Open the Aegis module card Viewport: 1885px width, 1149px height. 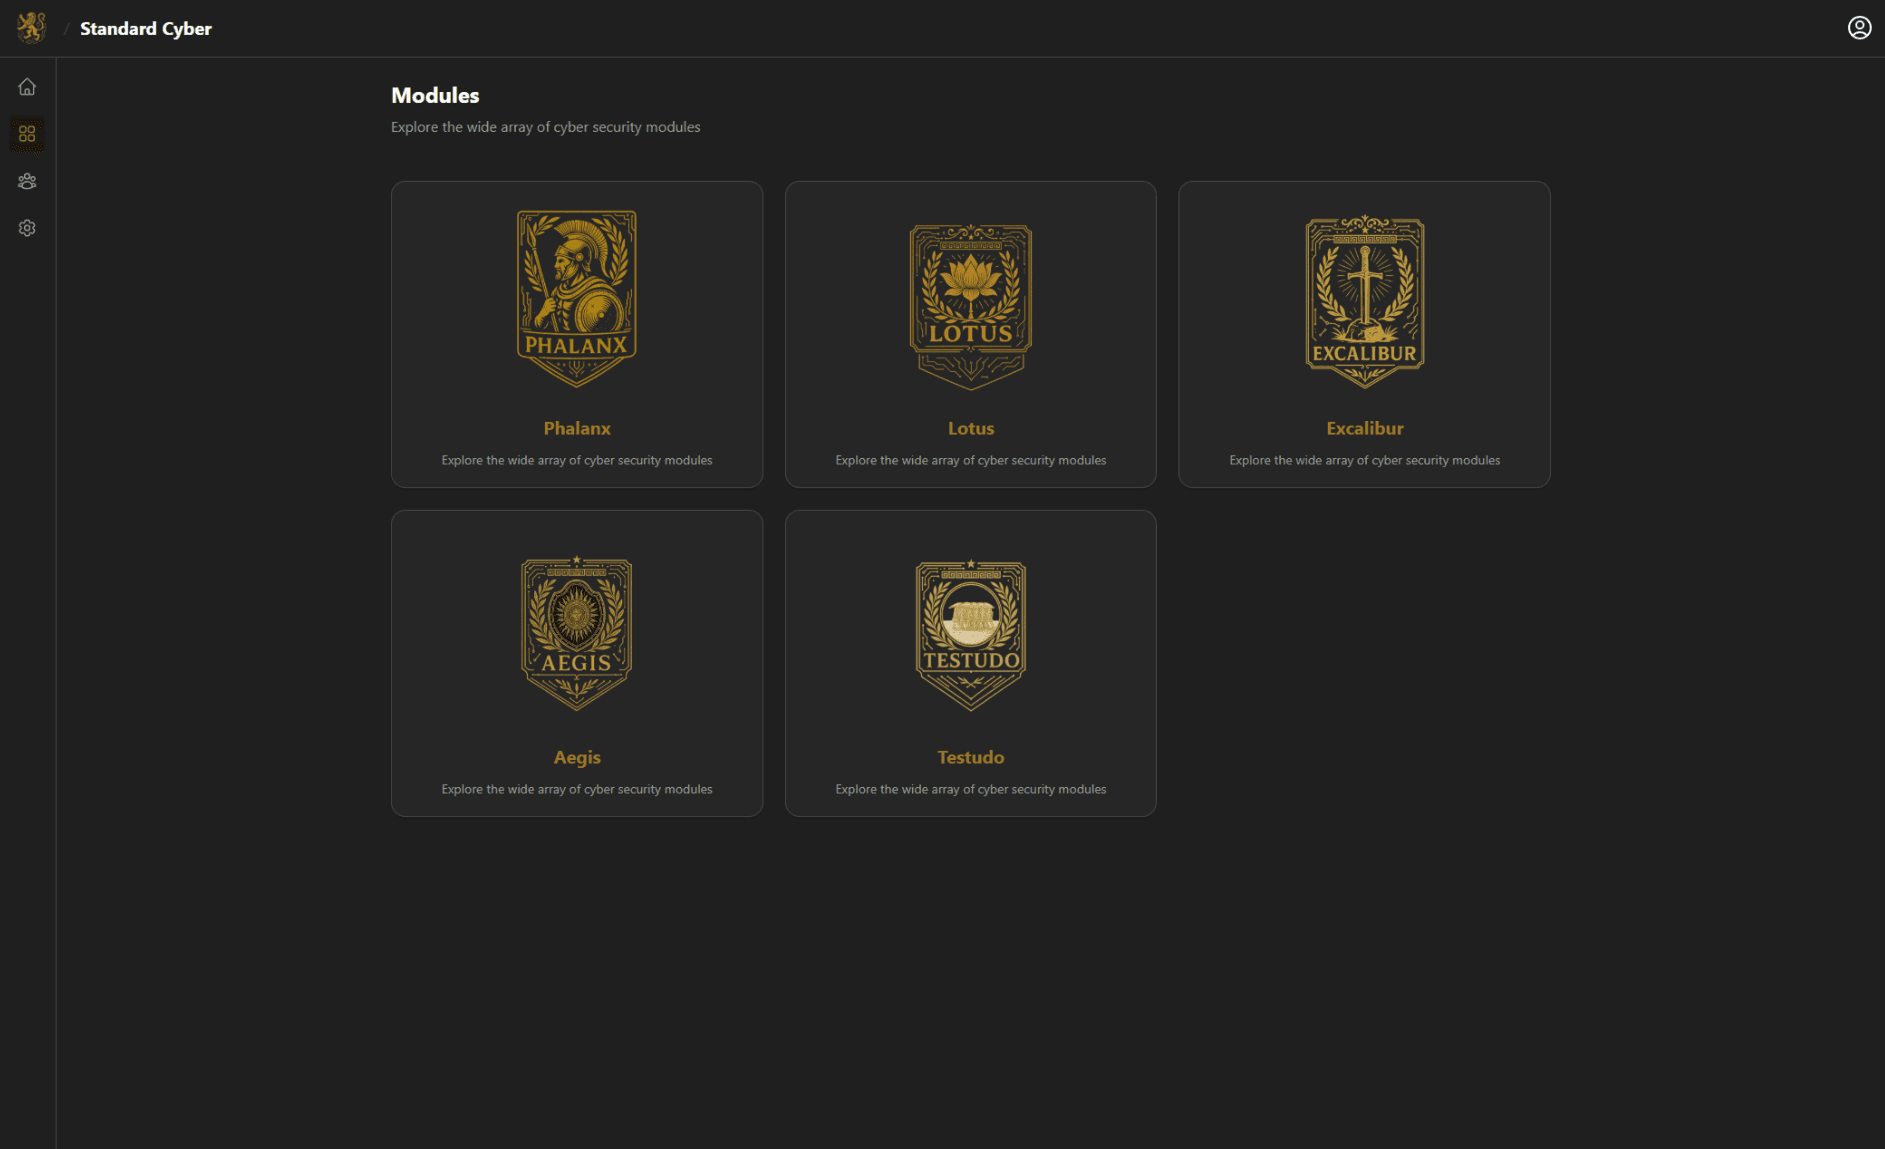click(x=576, y=662)
